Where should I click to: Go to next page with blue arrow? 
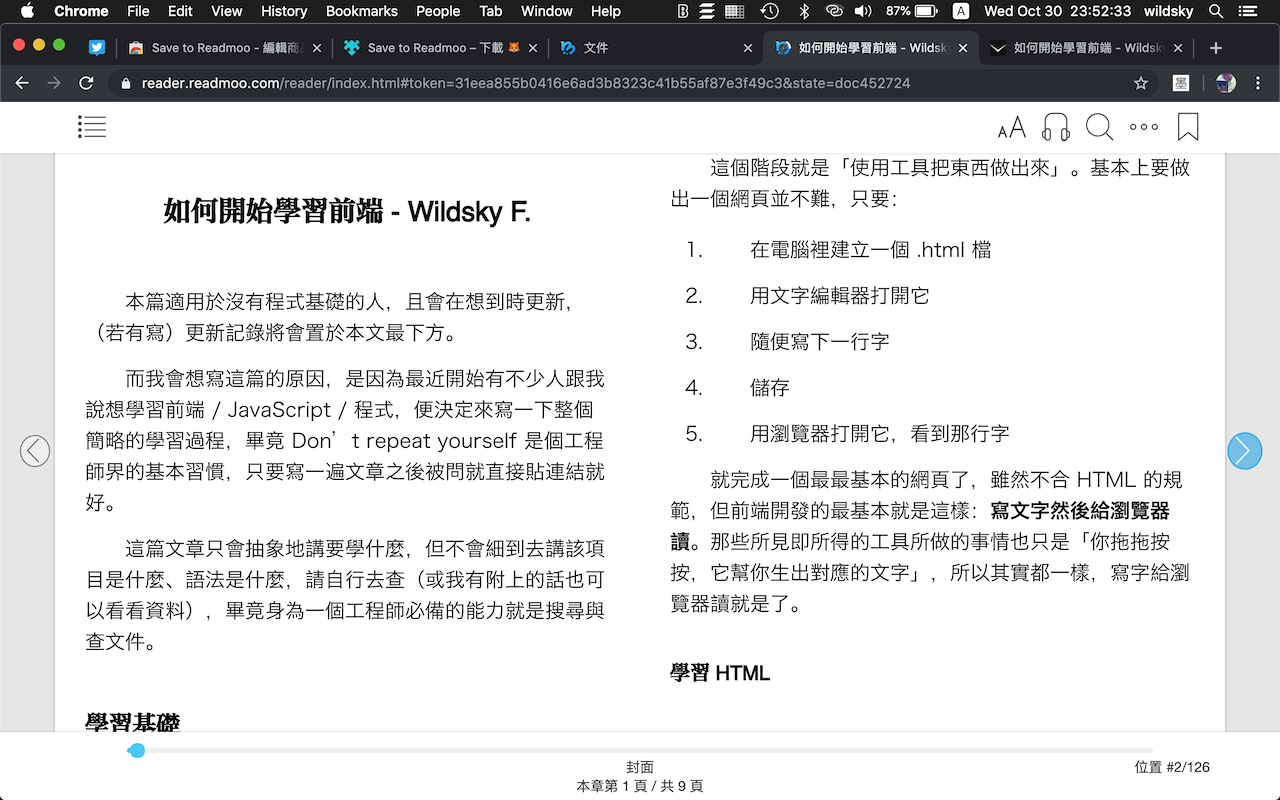1245,451
